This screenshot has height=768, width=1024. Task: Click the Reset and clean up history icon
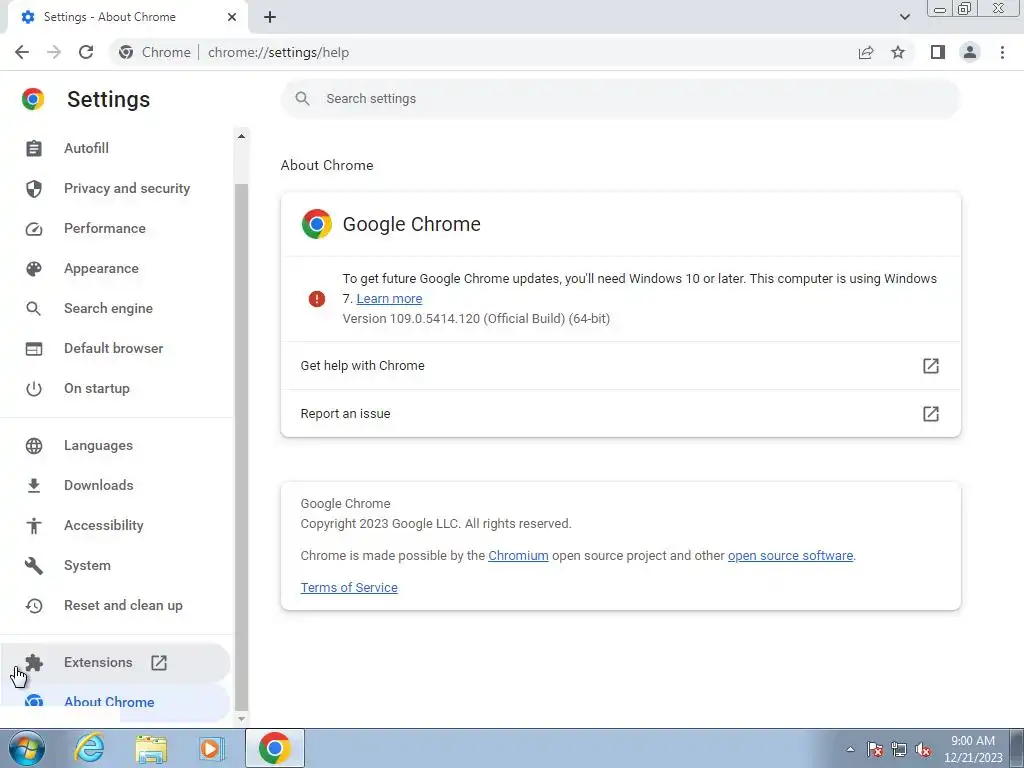pos(34,605)
